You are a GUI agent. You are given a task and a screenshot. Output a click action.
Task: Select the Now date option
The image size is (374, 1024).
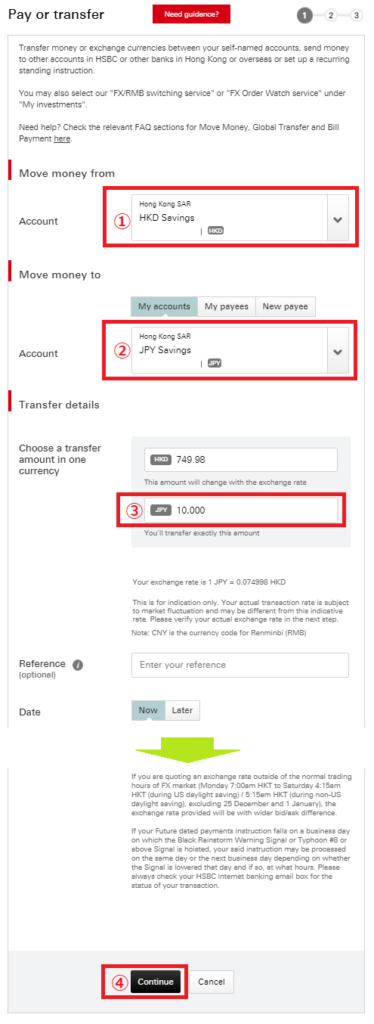point(148,711)
